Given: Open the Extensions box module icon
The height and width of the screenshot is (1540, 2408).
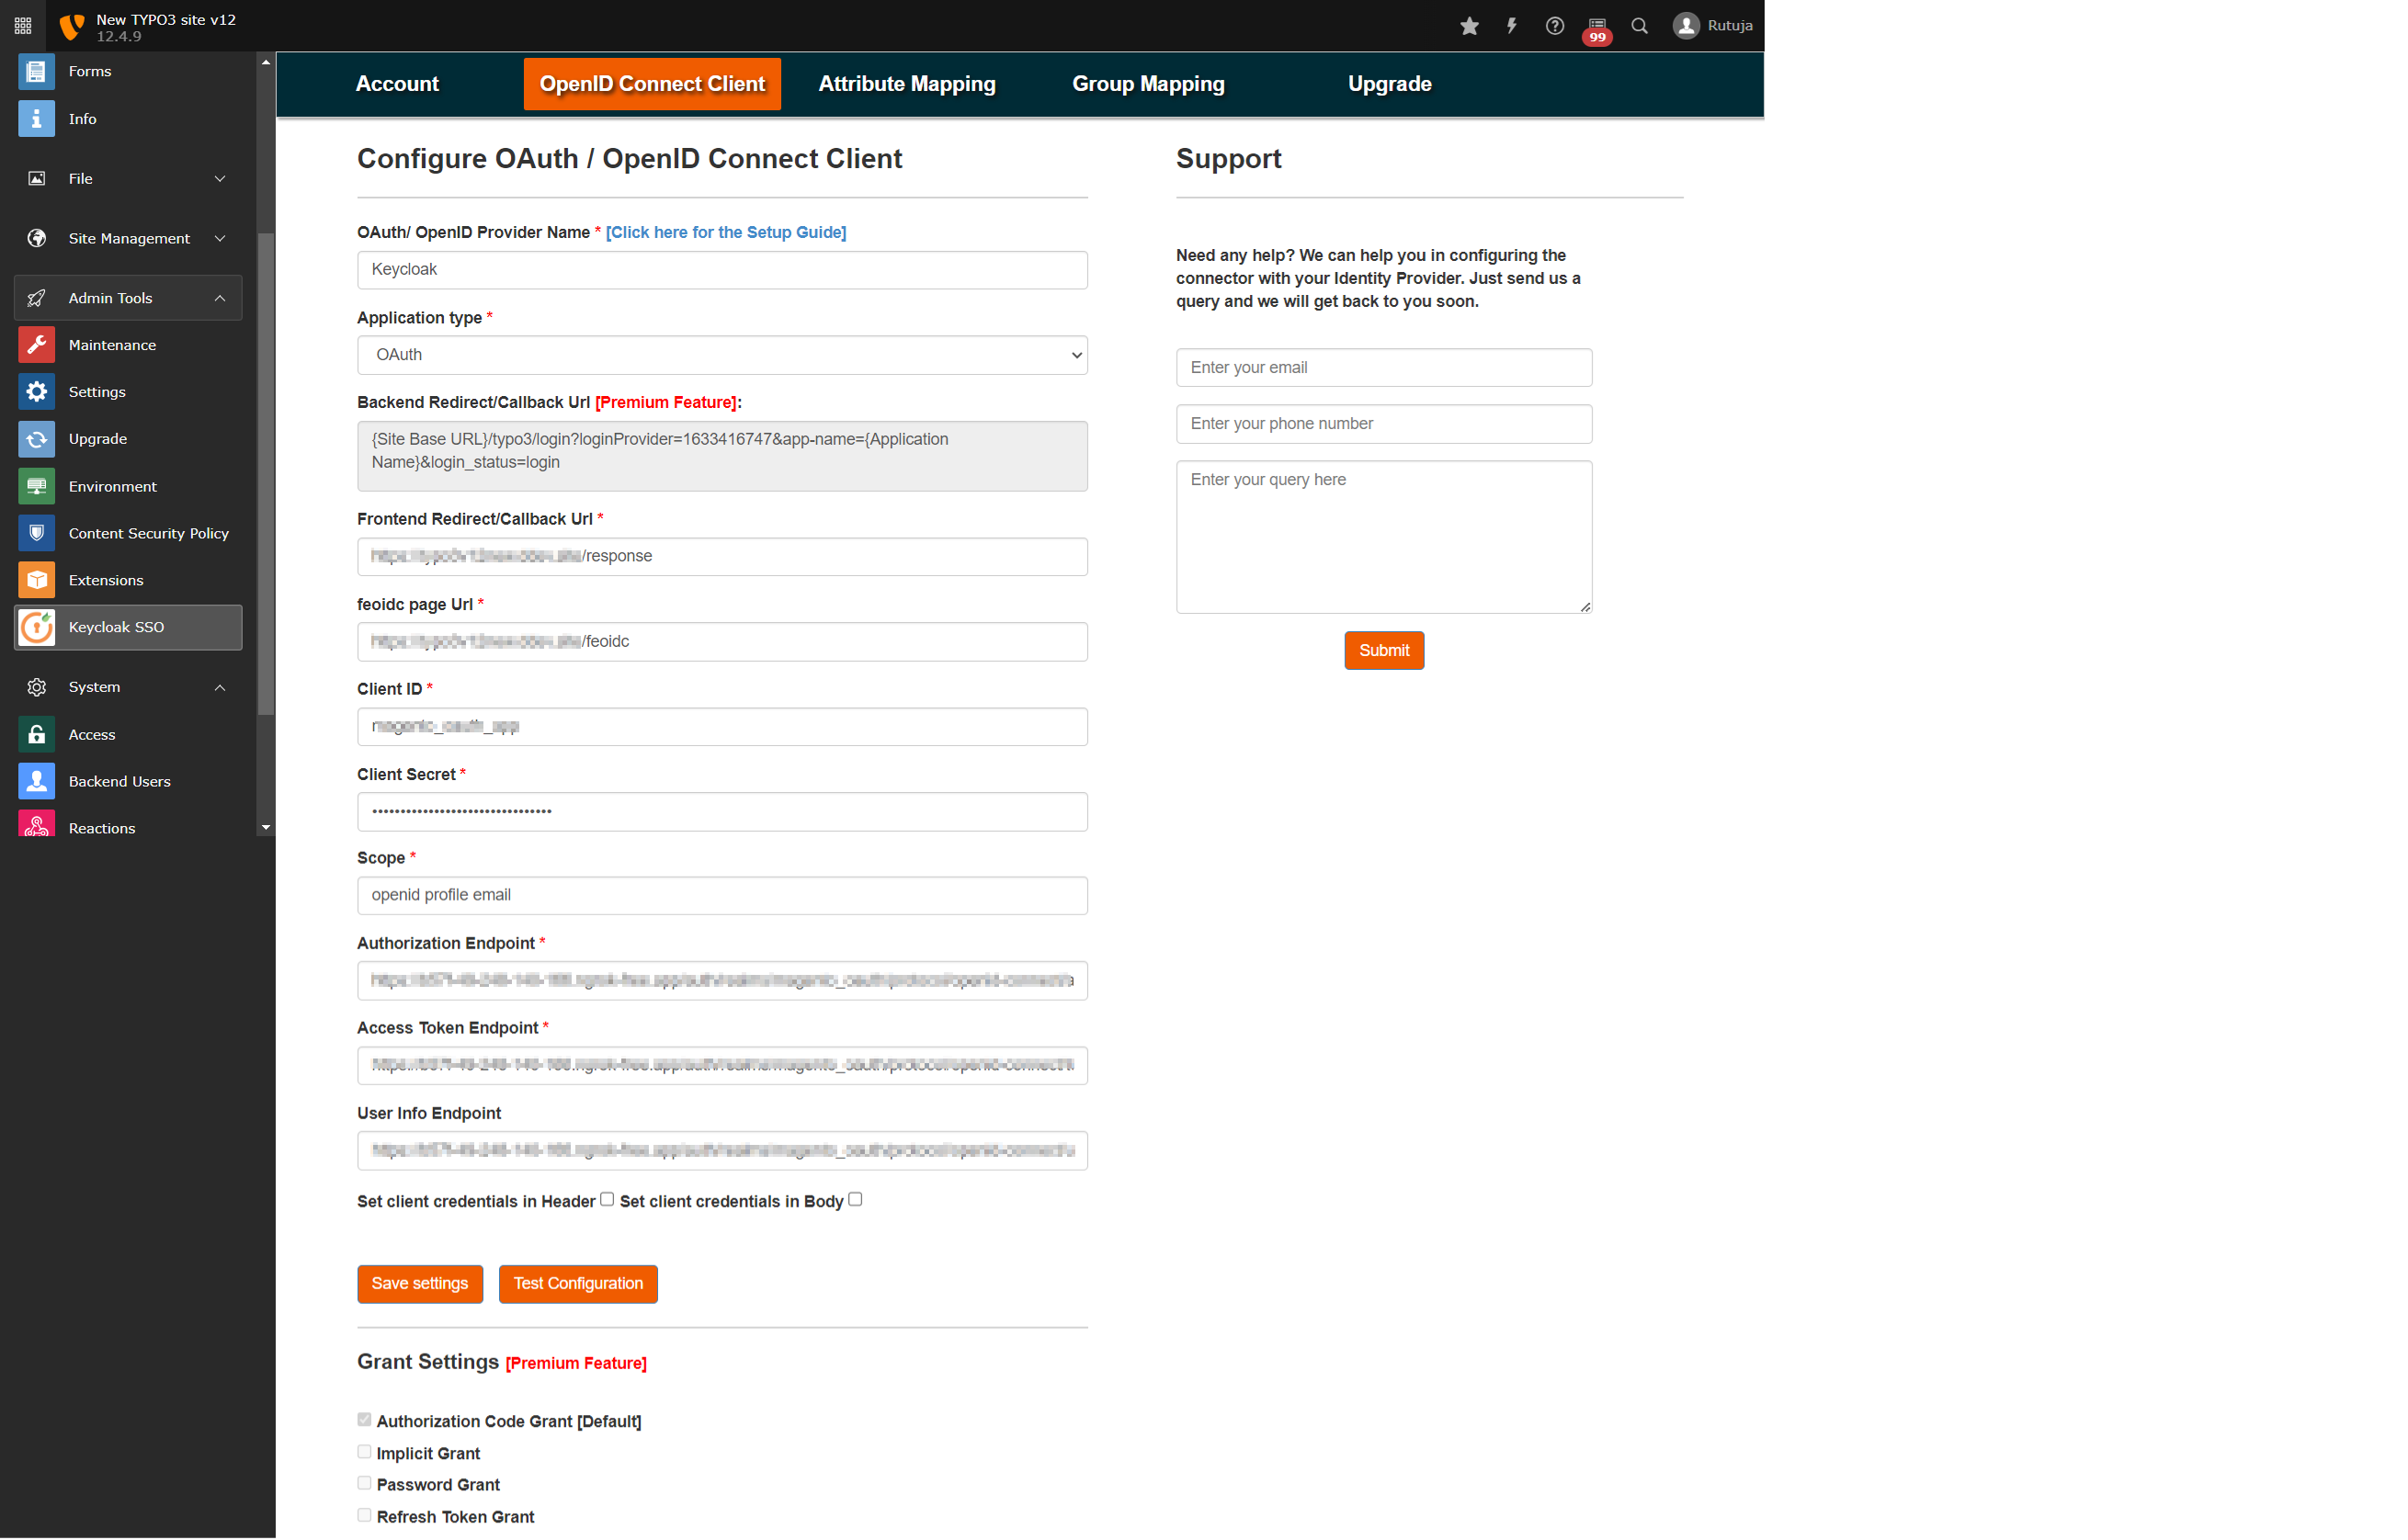Looking at the screenshot, I should coord(36,580).
